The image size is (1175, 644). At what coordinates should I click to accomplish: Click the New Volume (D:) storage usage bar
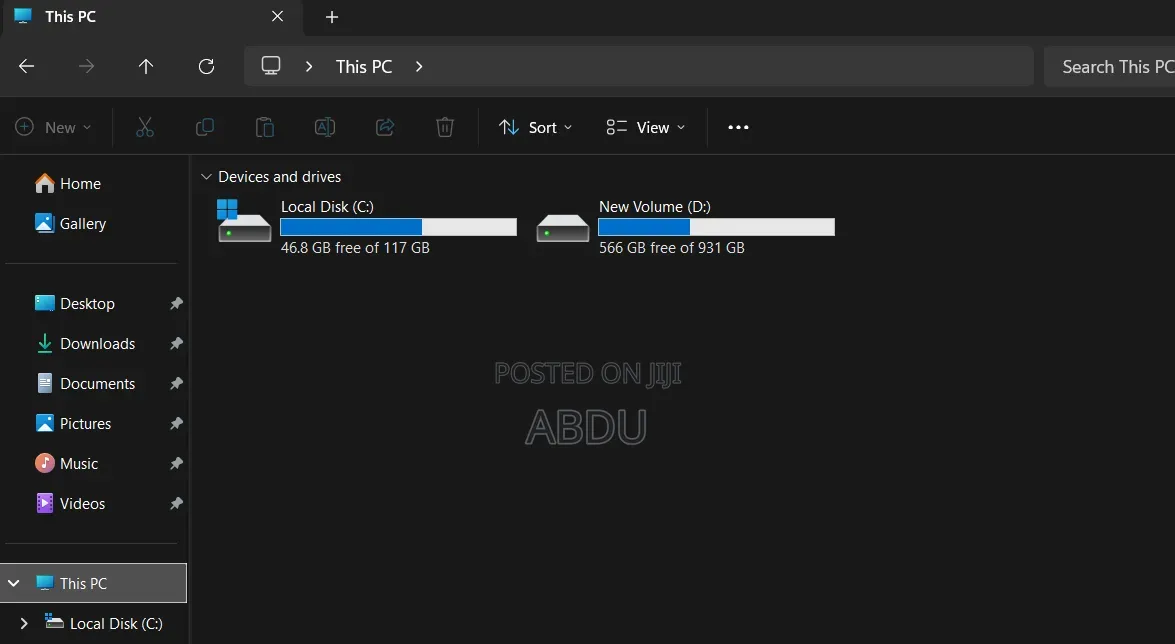click(x=716, y=227)
